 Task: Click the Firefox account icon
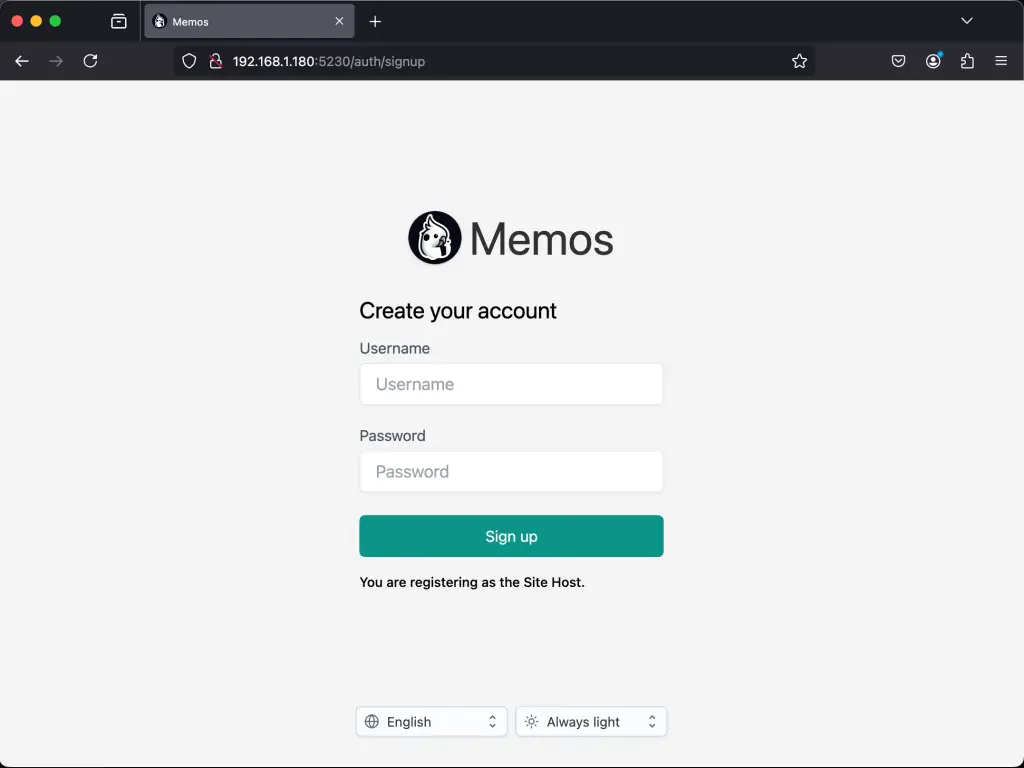click(x=933, y=61)
